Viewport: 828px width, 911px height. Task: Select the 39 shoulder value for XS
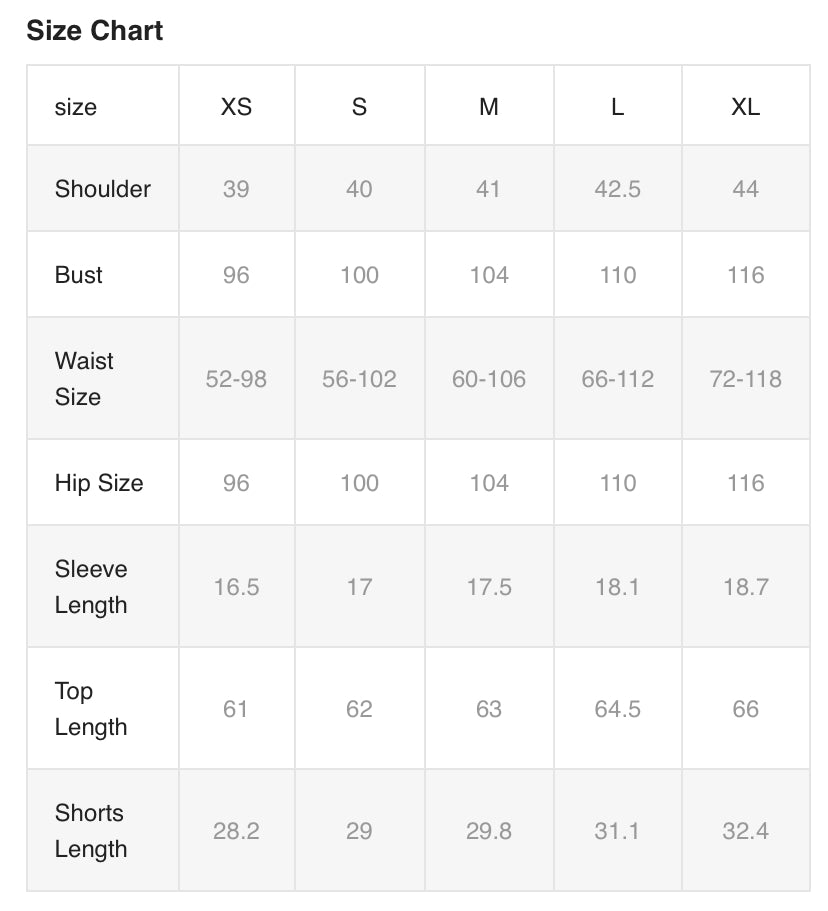click(x=236, y=189)
